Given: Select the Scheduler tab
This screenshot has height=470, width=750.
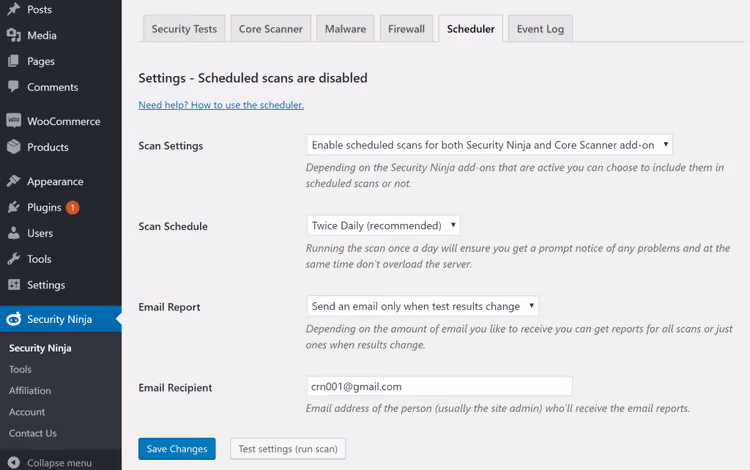Looking at the screenshot, I should [x=471, y=29].
